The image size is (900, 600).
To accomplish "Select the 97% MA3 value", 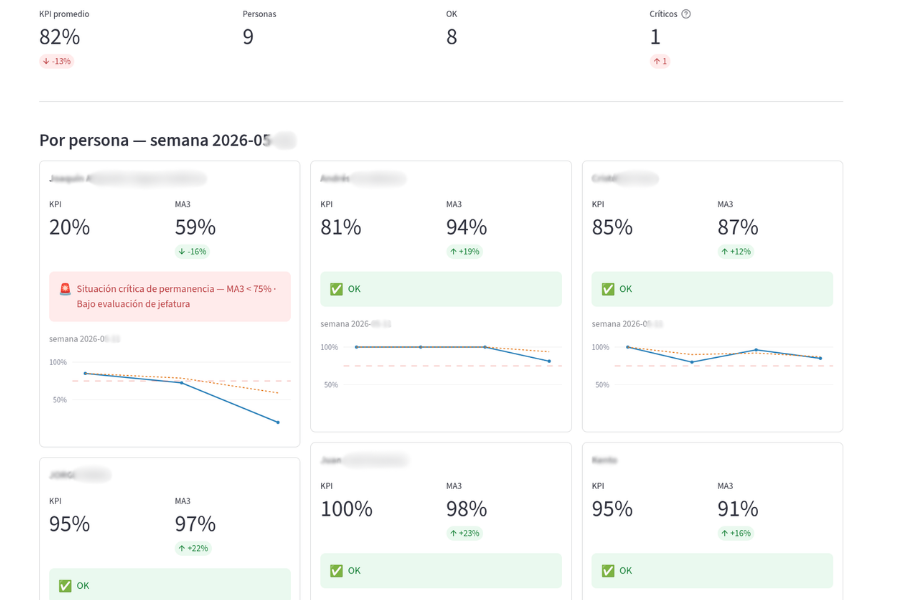I will pyautogui.click(x=195, y=524).
